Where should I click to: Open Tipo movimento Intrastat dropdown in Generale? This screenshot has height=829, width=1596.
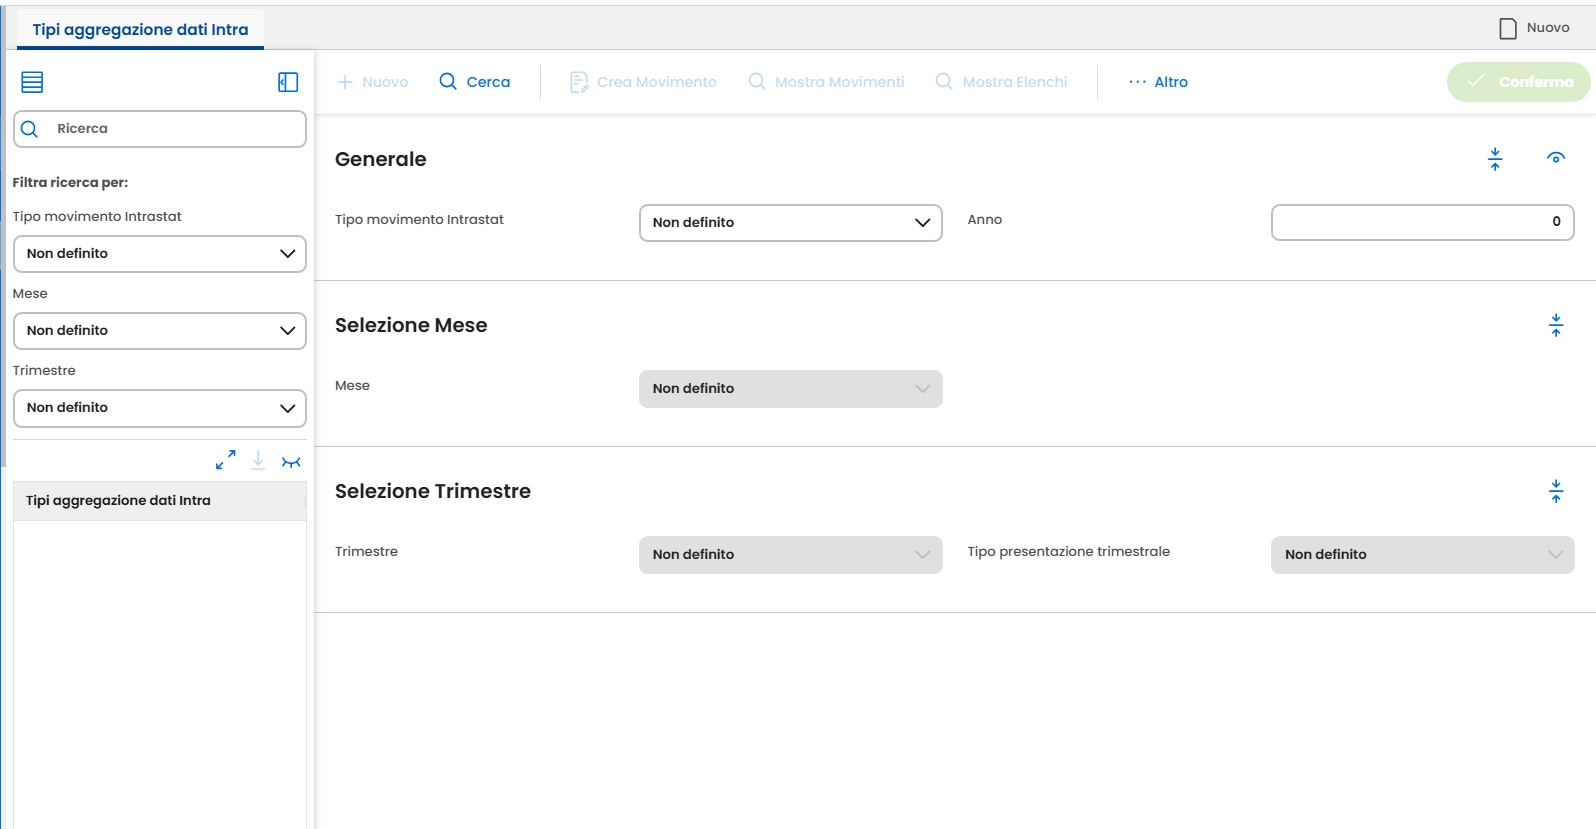pos(790,223)
